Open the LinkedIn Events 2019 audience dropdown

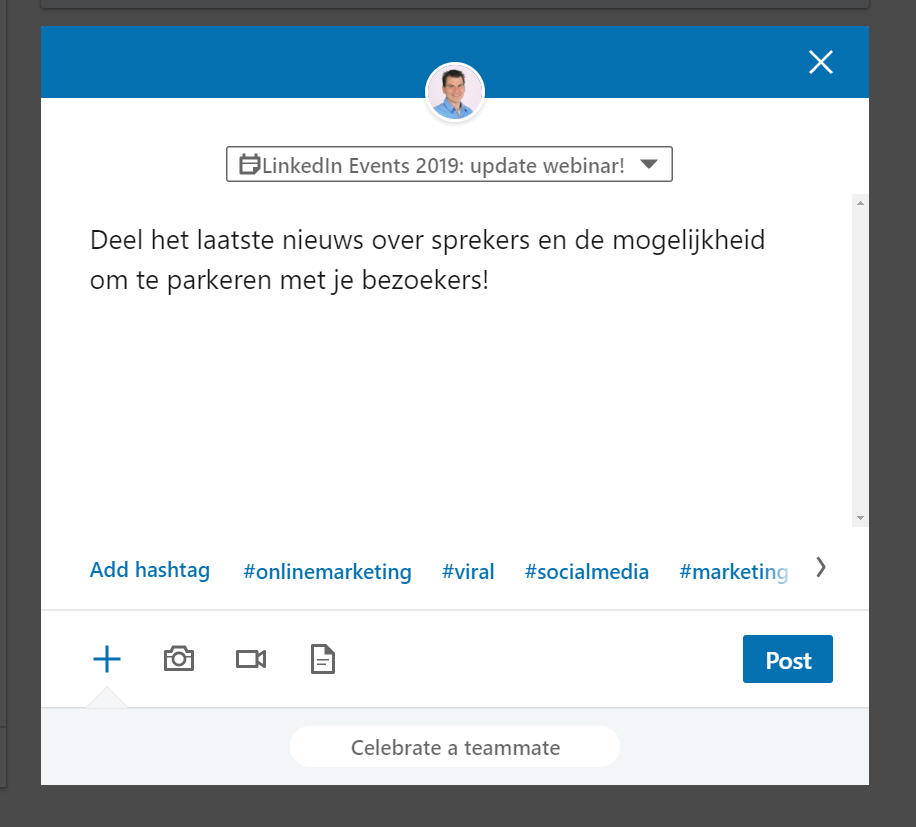click(449, 164)
